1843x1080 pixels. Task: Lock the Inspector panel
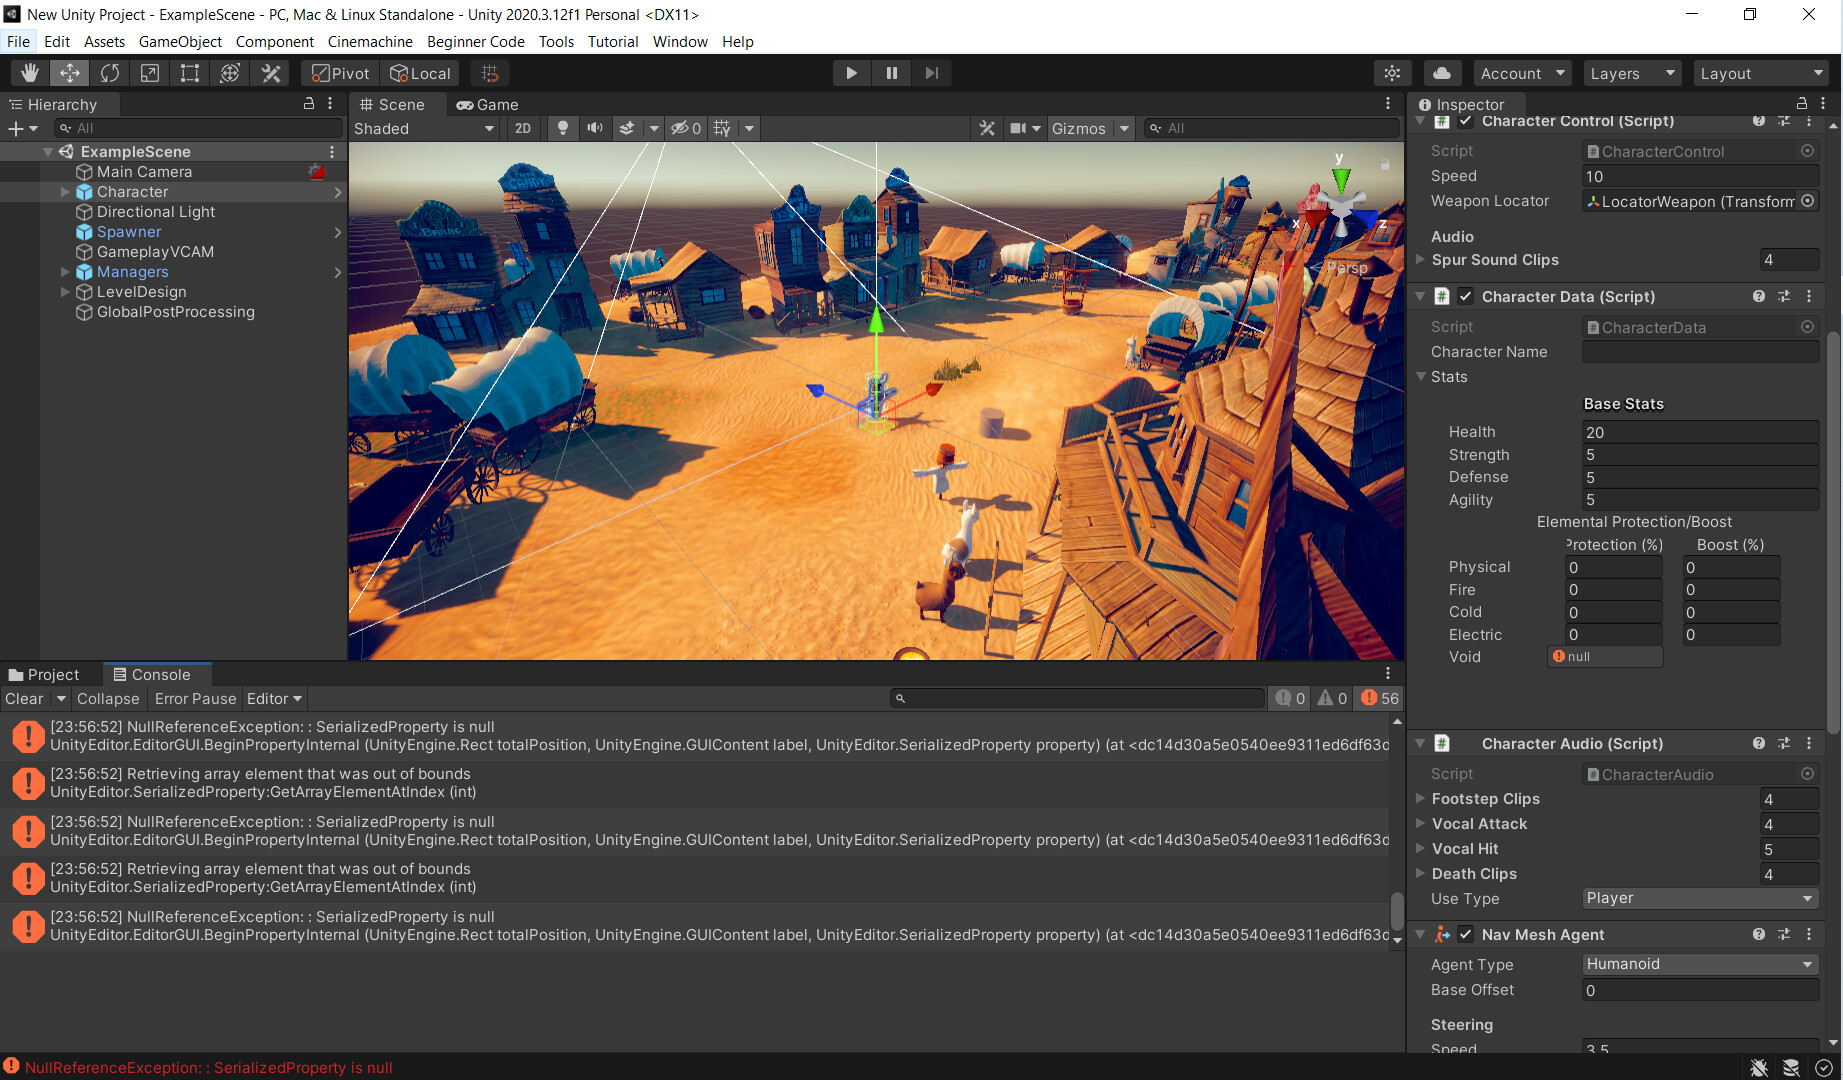1802,103
